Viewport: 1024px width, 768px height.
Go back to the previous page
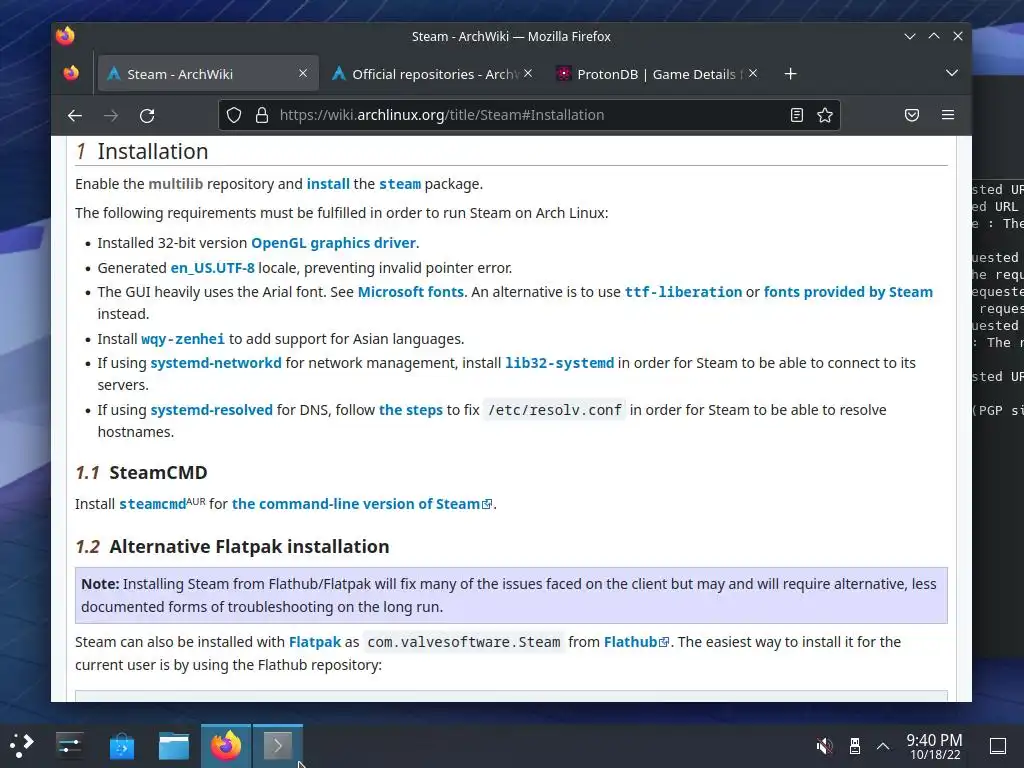click(x=74, y=116)
